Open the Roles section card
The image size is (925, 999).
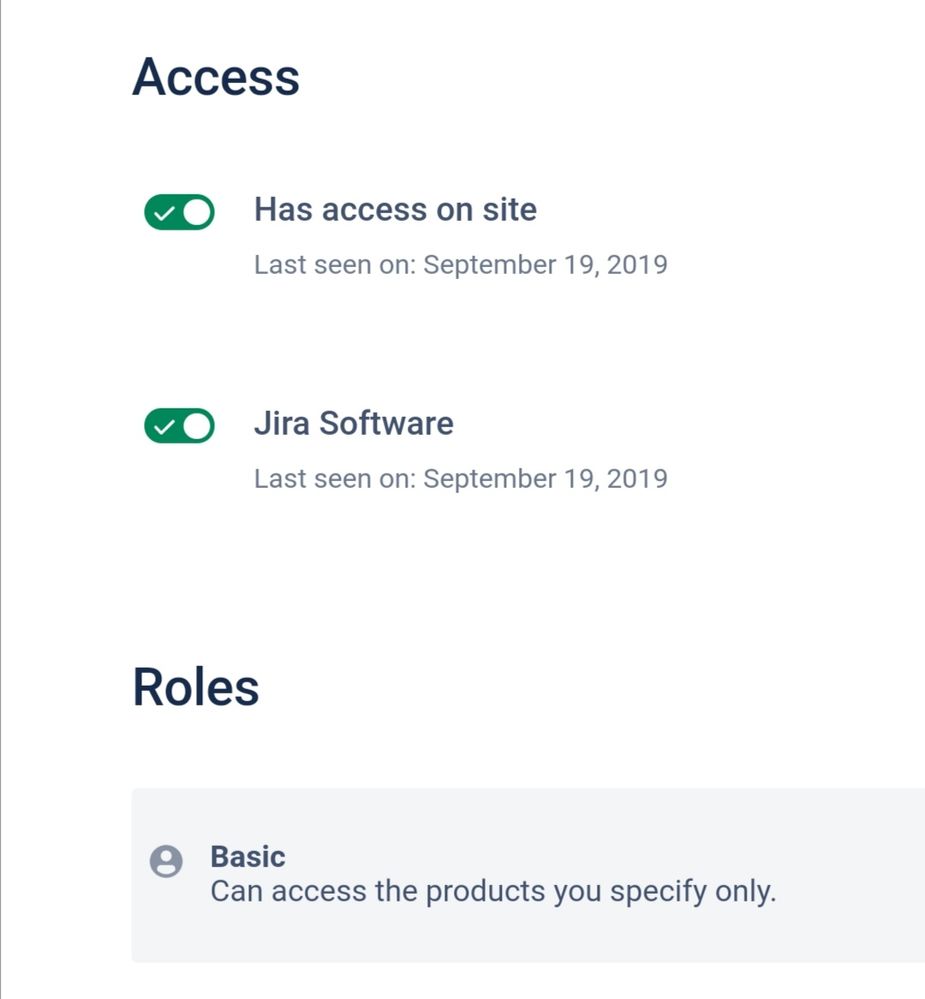[x=460, y=872]
